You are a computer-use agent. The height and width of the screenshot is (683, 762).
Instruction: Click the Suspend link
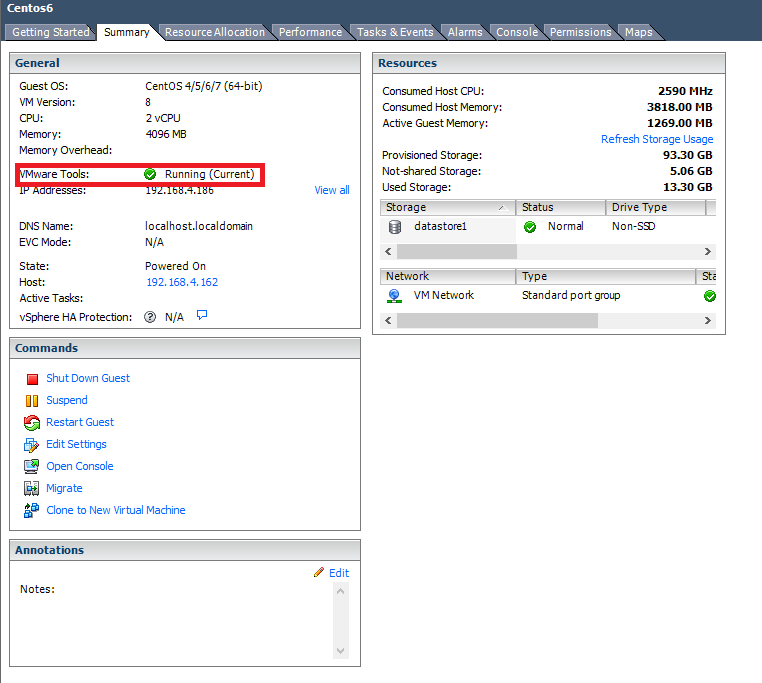click(67, 400)
